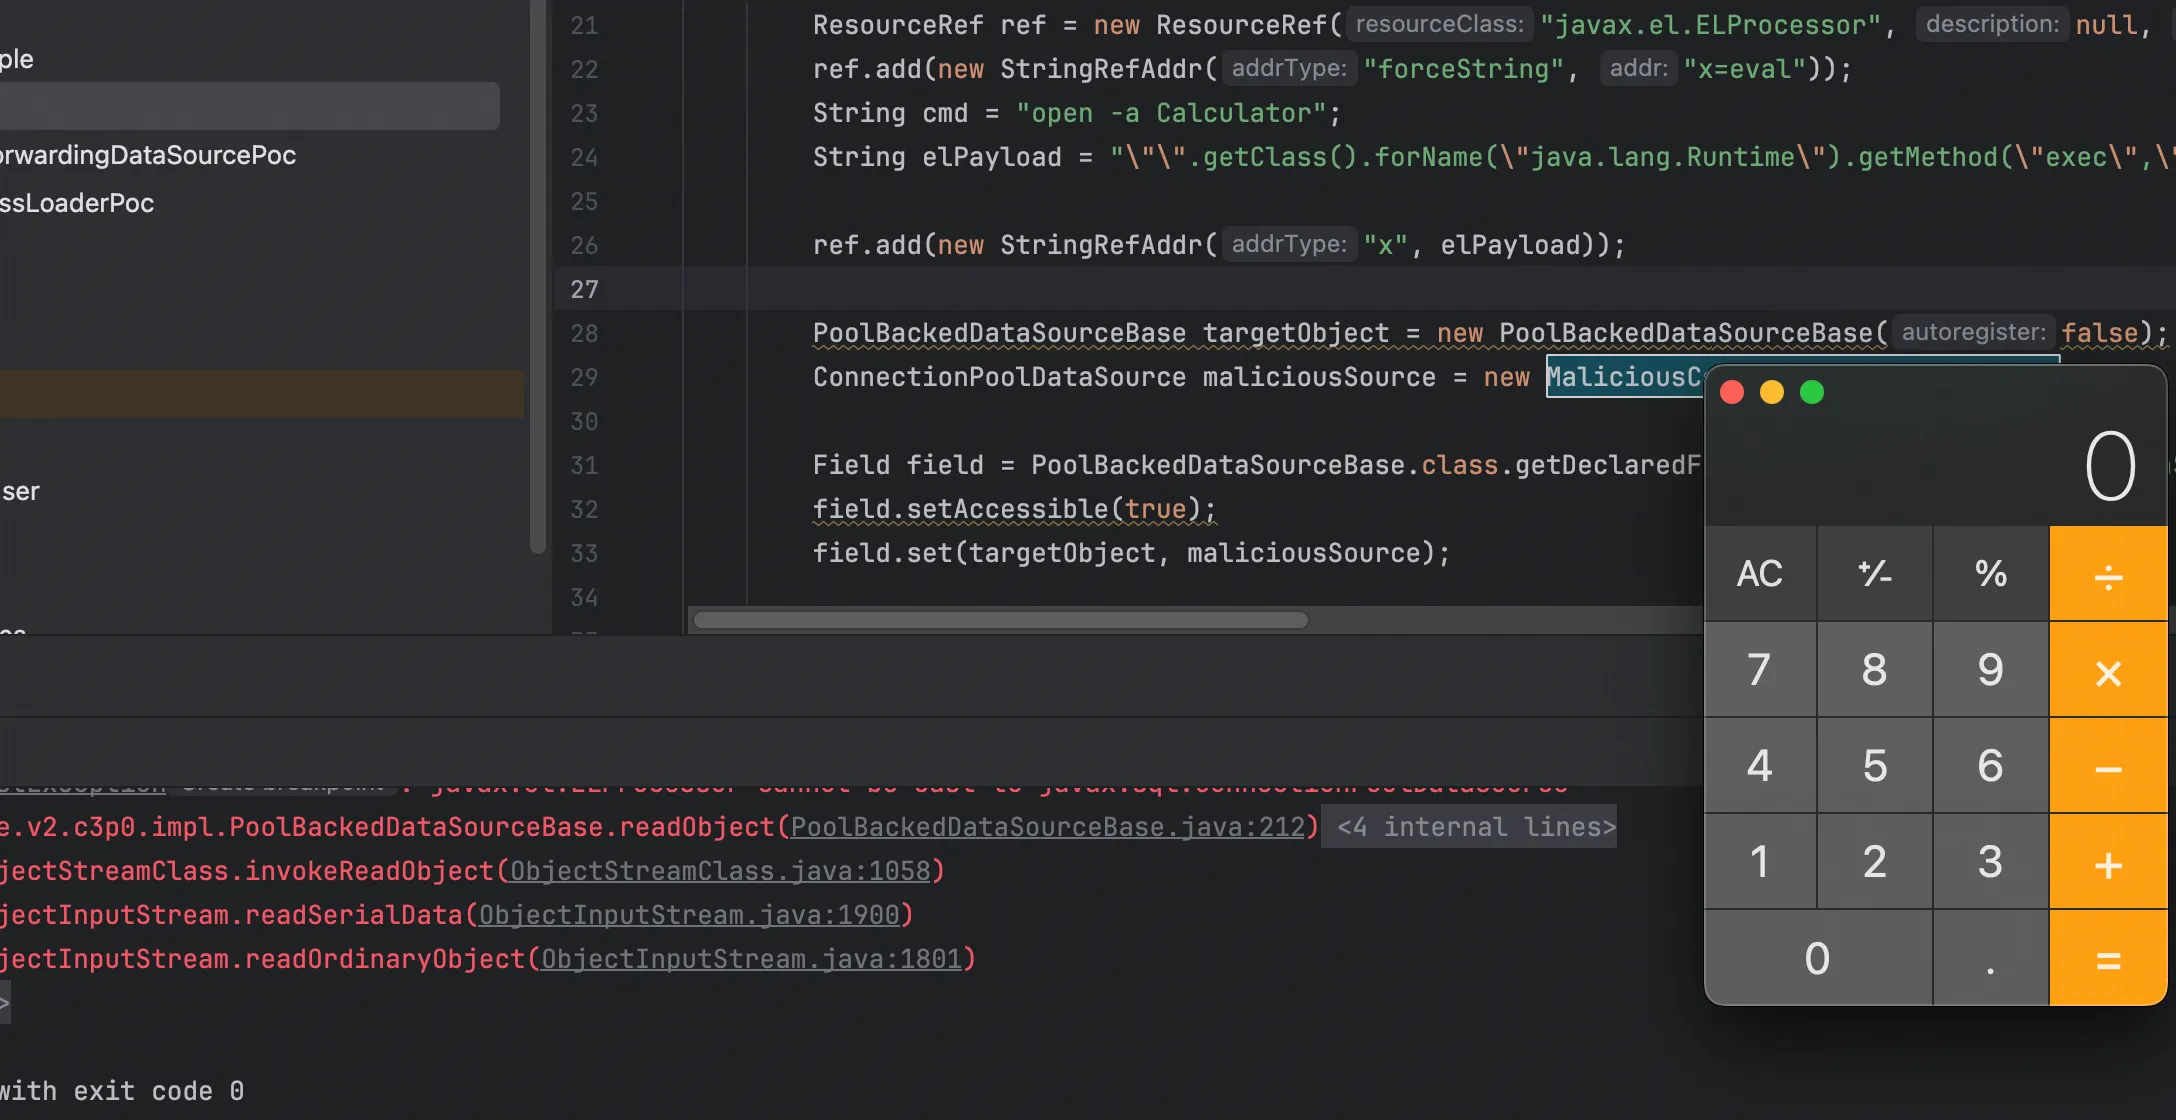Open ObjectStreamClass.java:1058 stack trace link
Image resolution: width=2176 pixels, height=1120 pixels.
coord(720,871)
